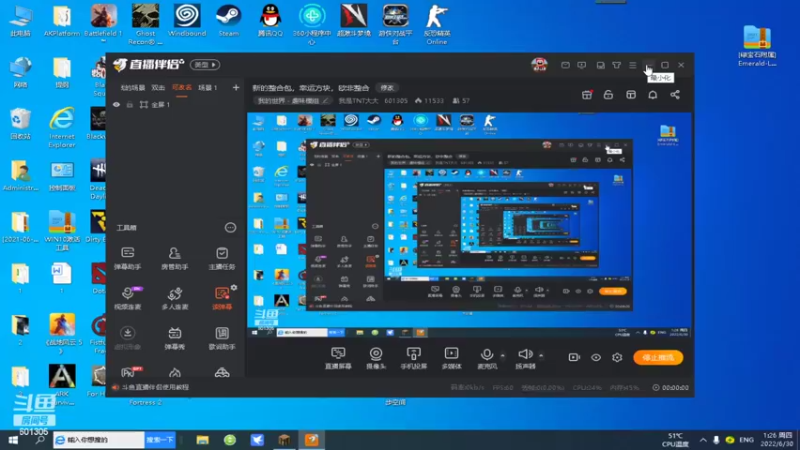
Task: Open the Steam desktop shortcut
Action: 228,20
